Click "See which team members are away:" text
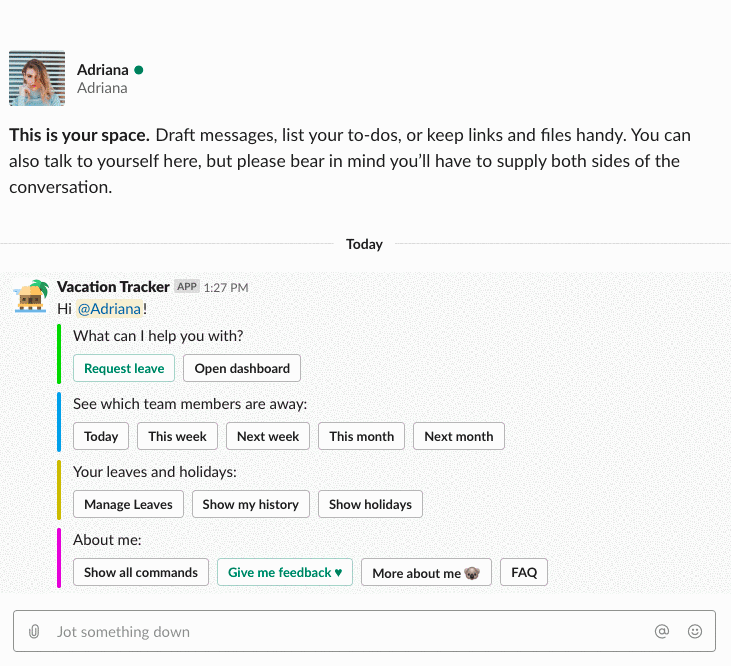Image resolution: width=731 pixels, height=666 pixels. [x=190, y=404]
